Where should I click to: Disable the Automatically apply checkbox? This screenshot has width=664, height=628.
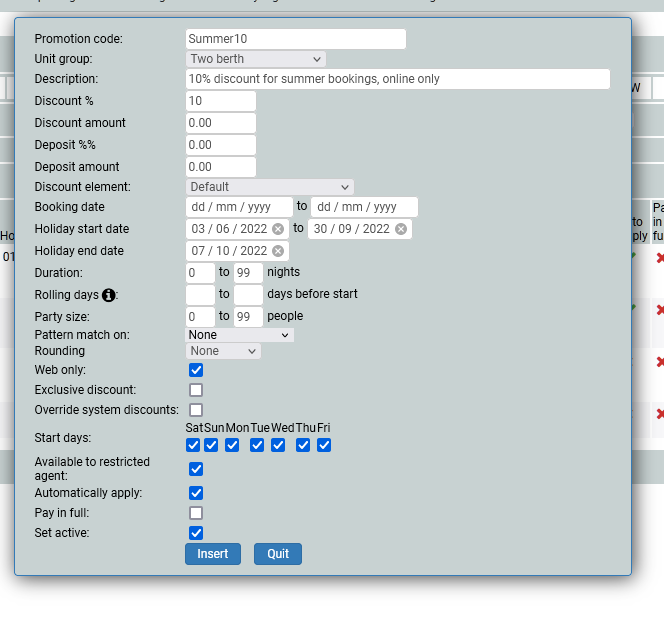pos(196,493)
